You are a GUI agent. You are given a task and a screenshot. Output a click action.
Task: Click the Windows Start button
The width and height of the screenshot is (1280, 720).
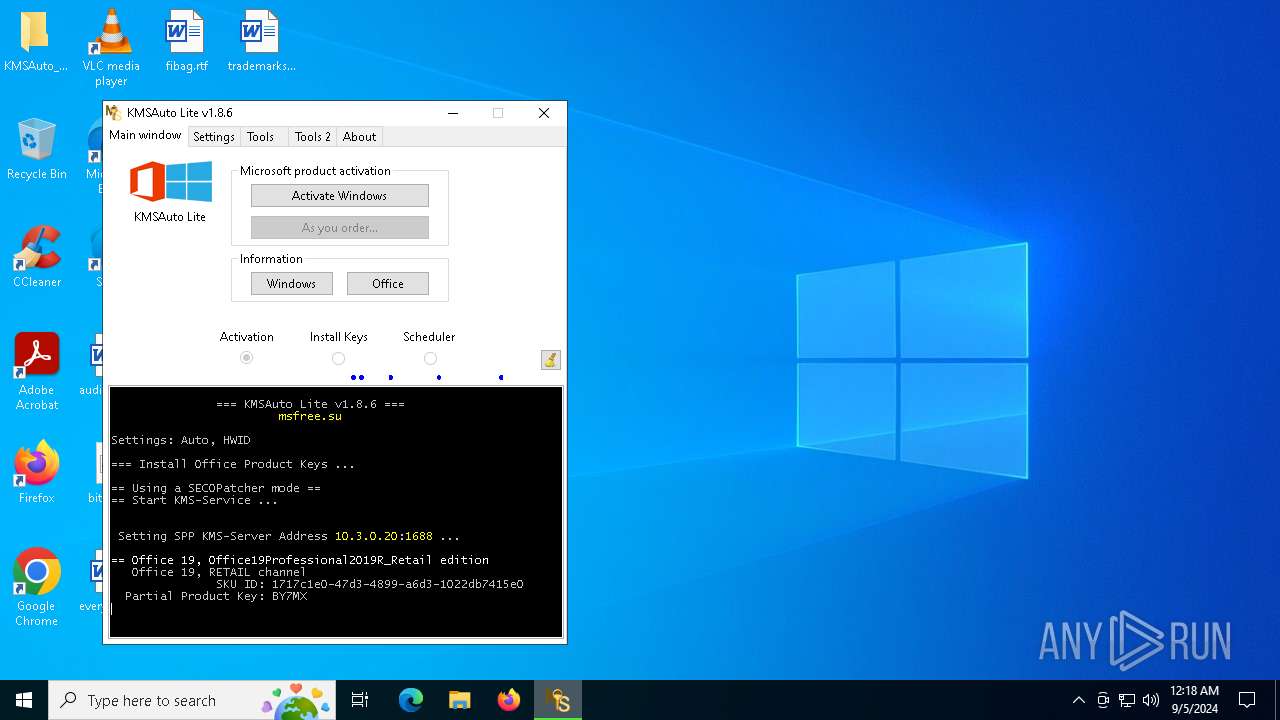click(24, 700)
